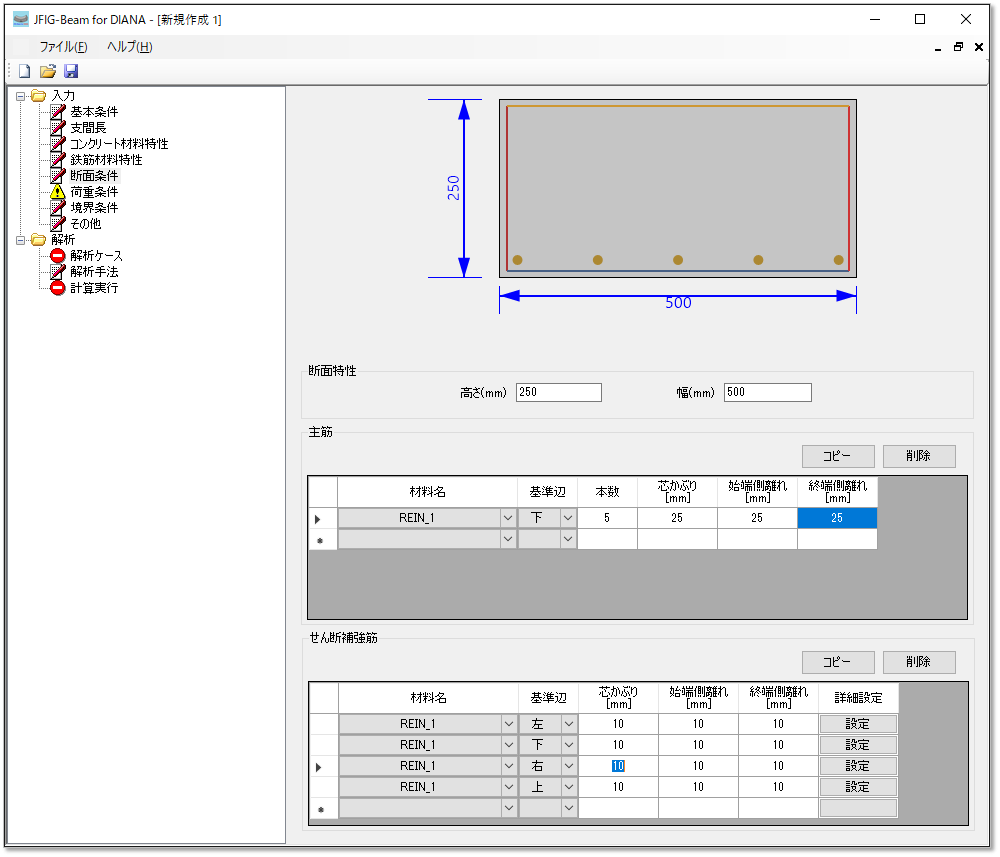Click コピー button in 主筋 section
This screenshot has width=1000, height=857.
[838, 456]
